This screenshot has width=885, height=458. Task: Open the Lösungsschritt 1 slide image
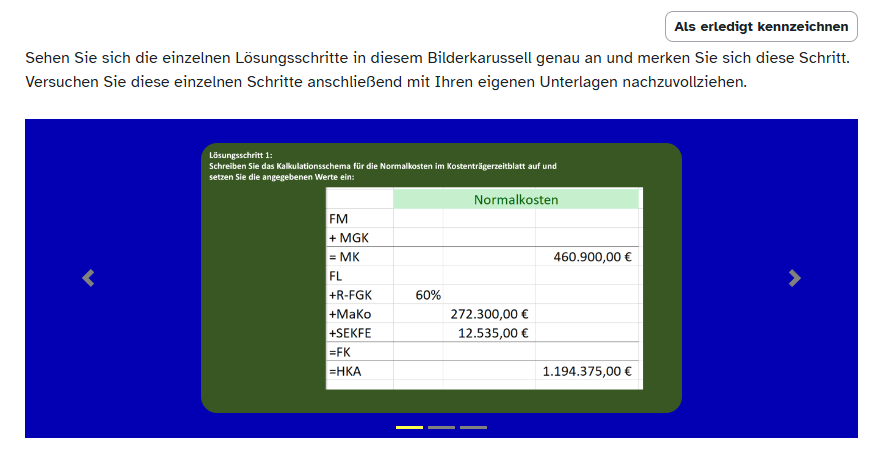pyautogui.click(x=441, y=278)
